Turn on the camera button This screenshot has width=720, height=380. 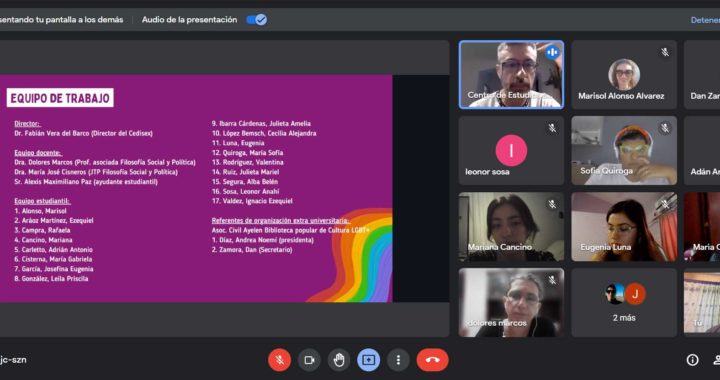pyautogui.click(x=309, y=360)
